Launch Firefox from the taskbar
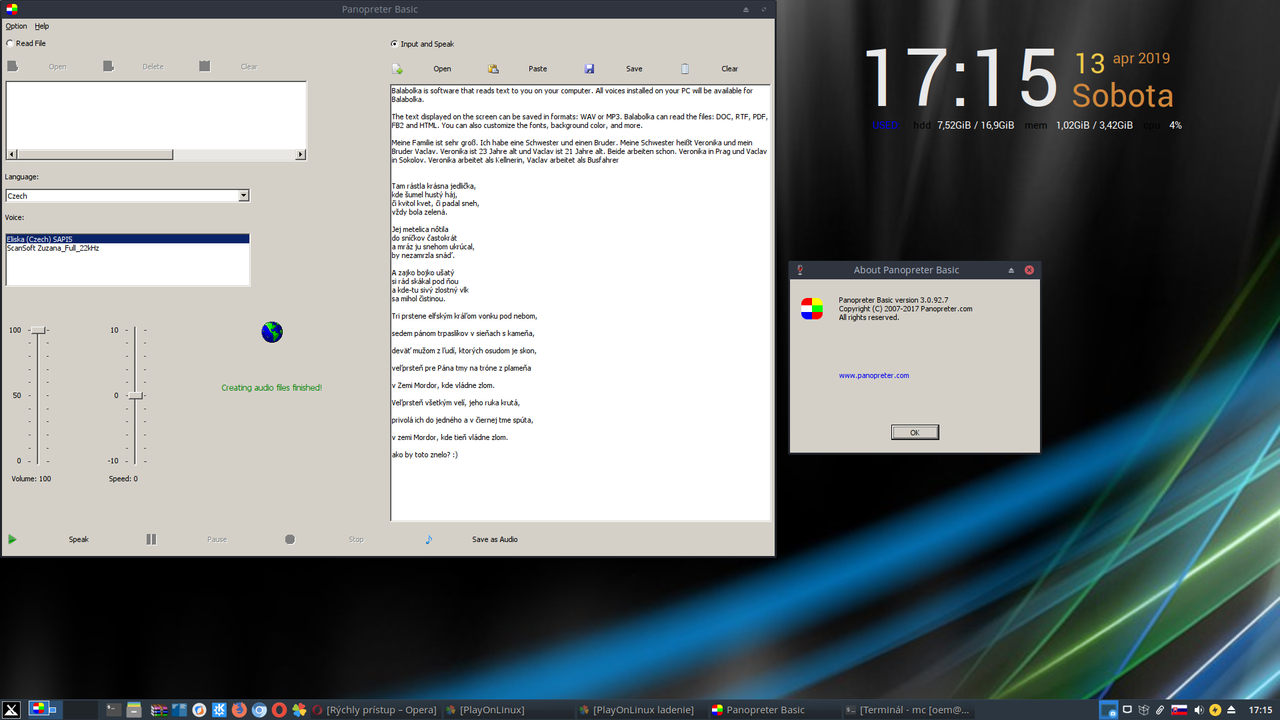The image size is (1280, 720). 239,710
